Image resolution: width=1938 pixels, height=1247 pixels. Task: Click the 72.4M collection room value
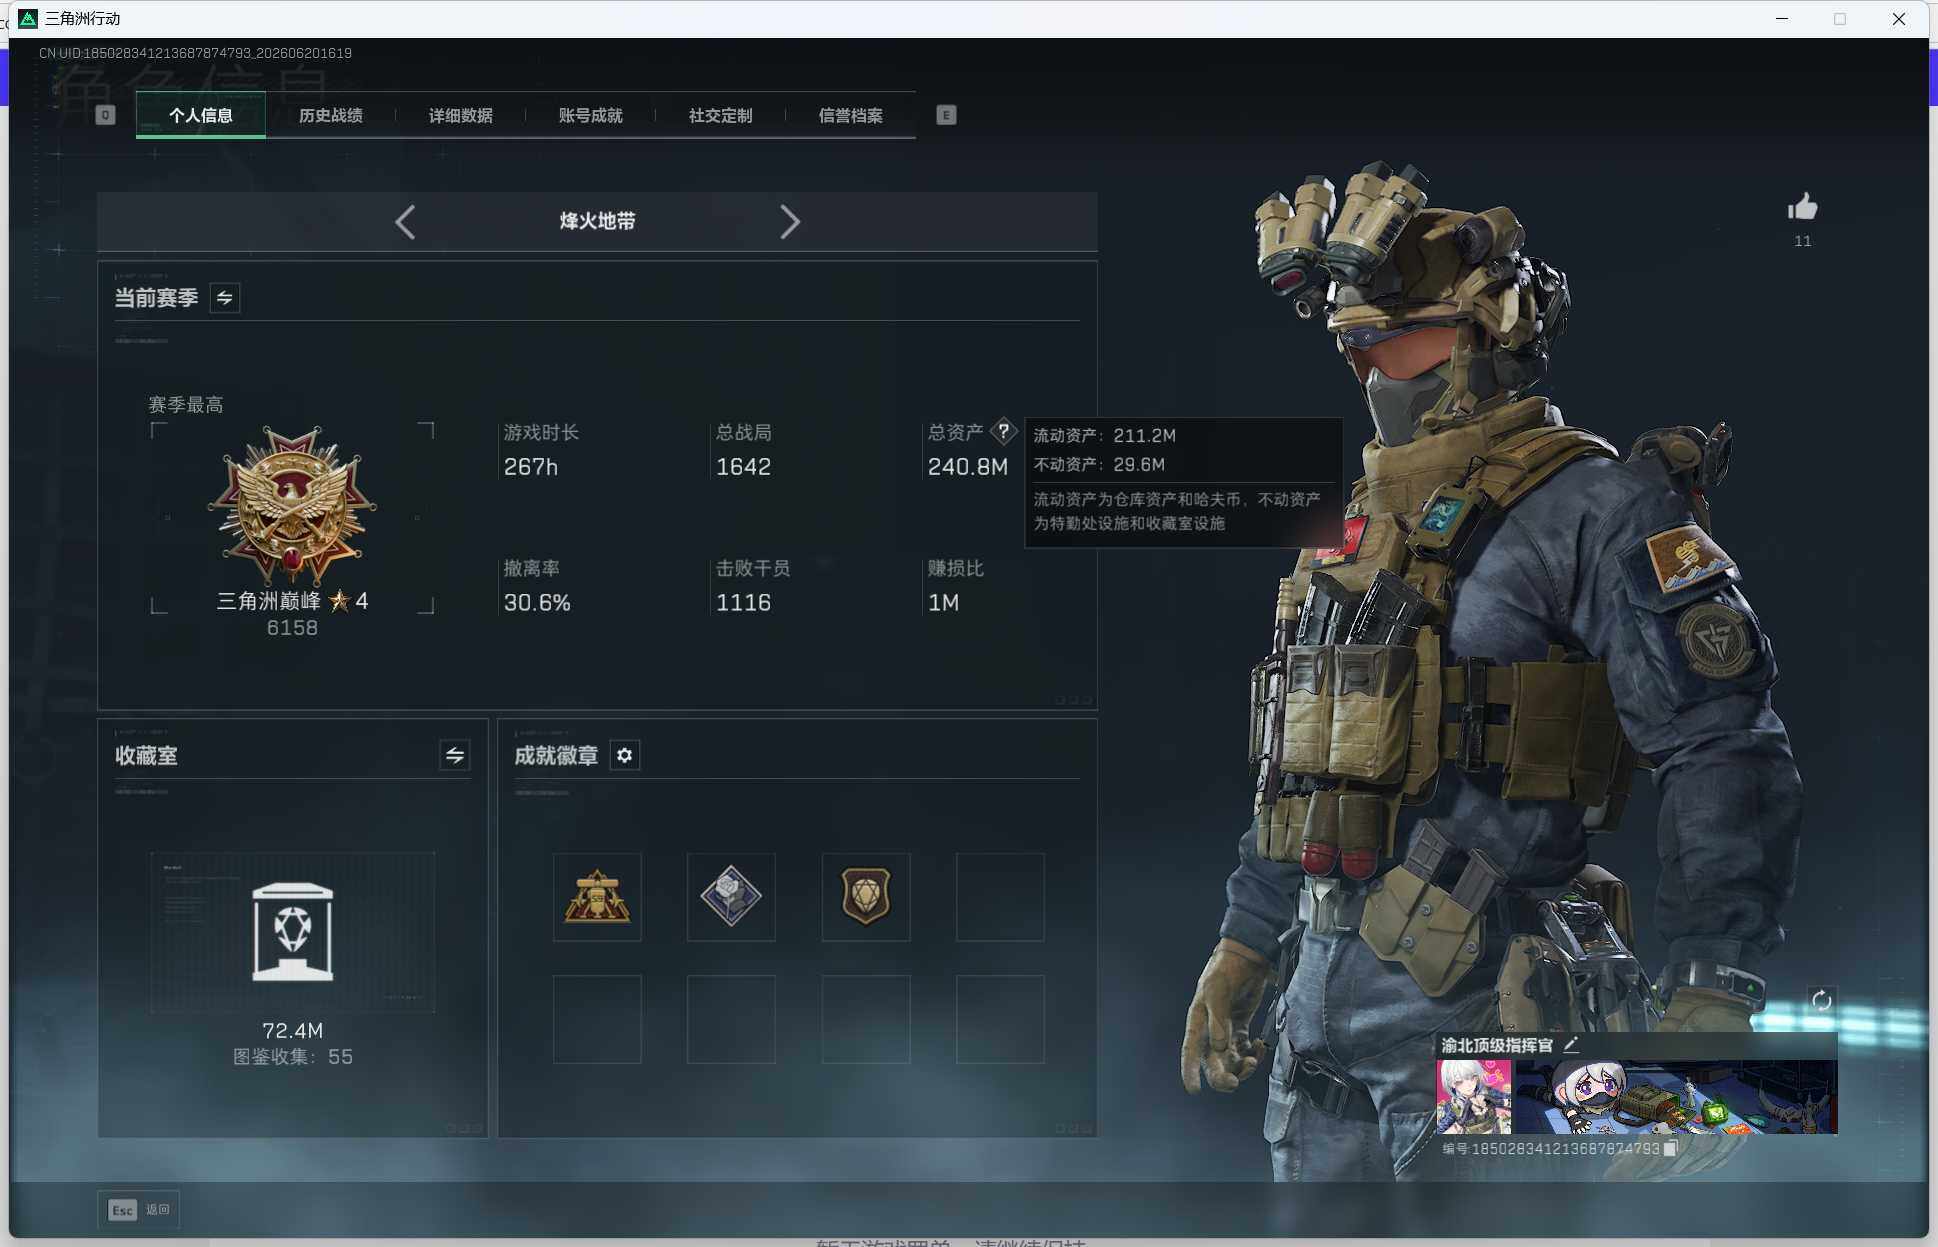point(292,1030)
